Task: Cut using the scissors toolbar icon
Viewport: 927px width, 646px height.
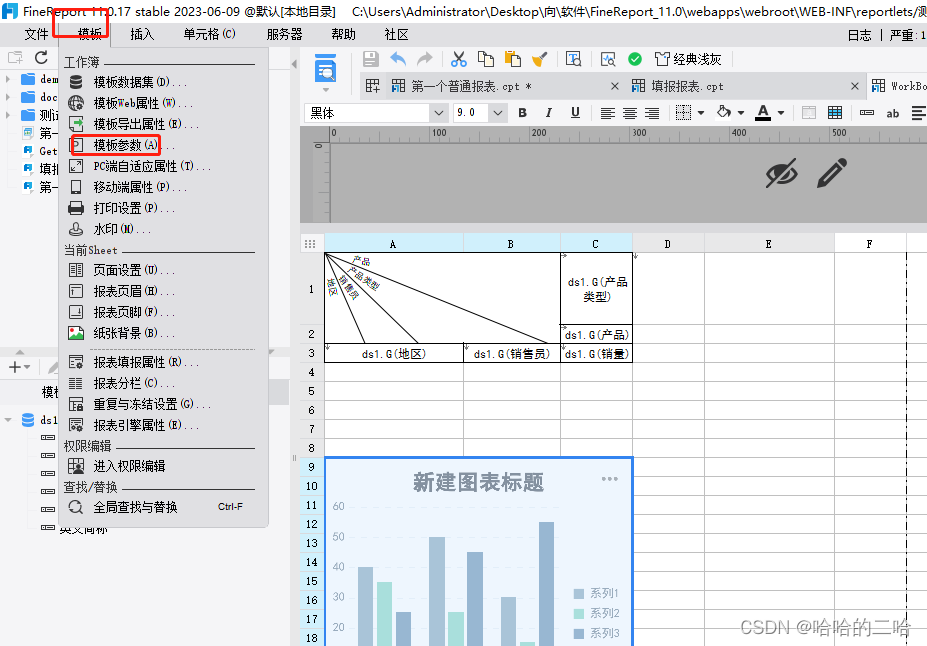Action: pyautogui.click(x=459, y=60)
